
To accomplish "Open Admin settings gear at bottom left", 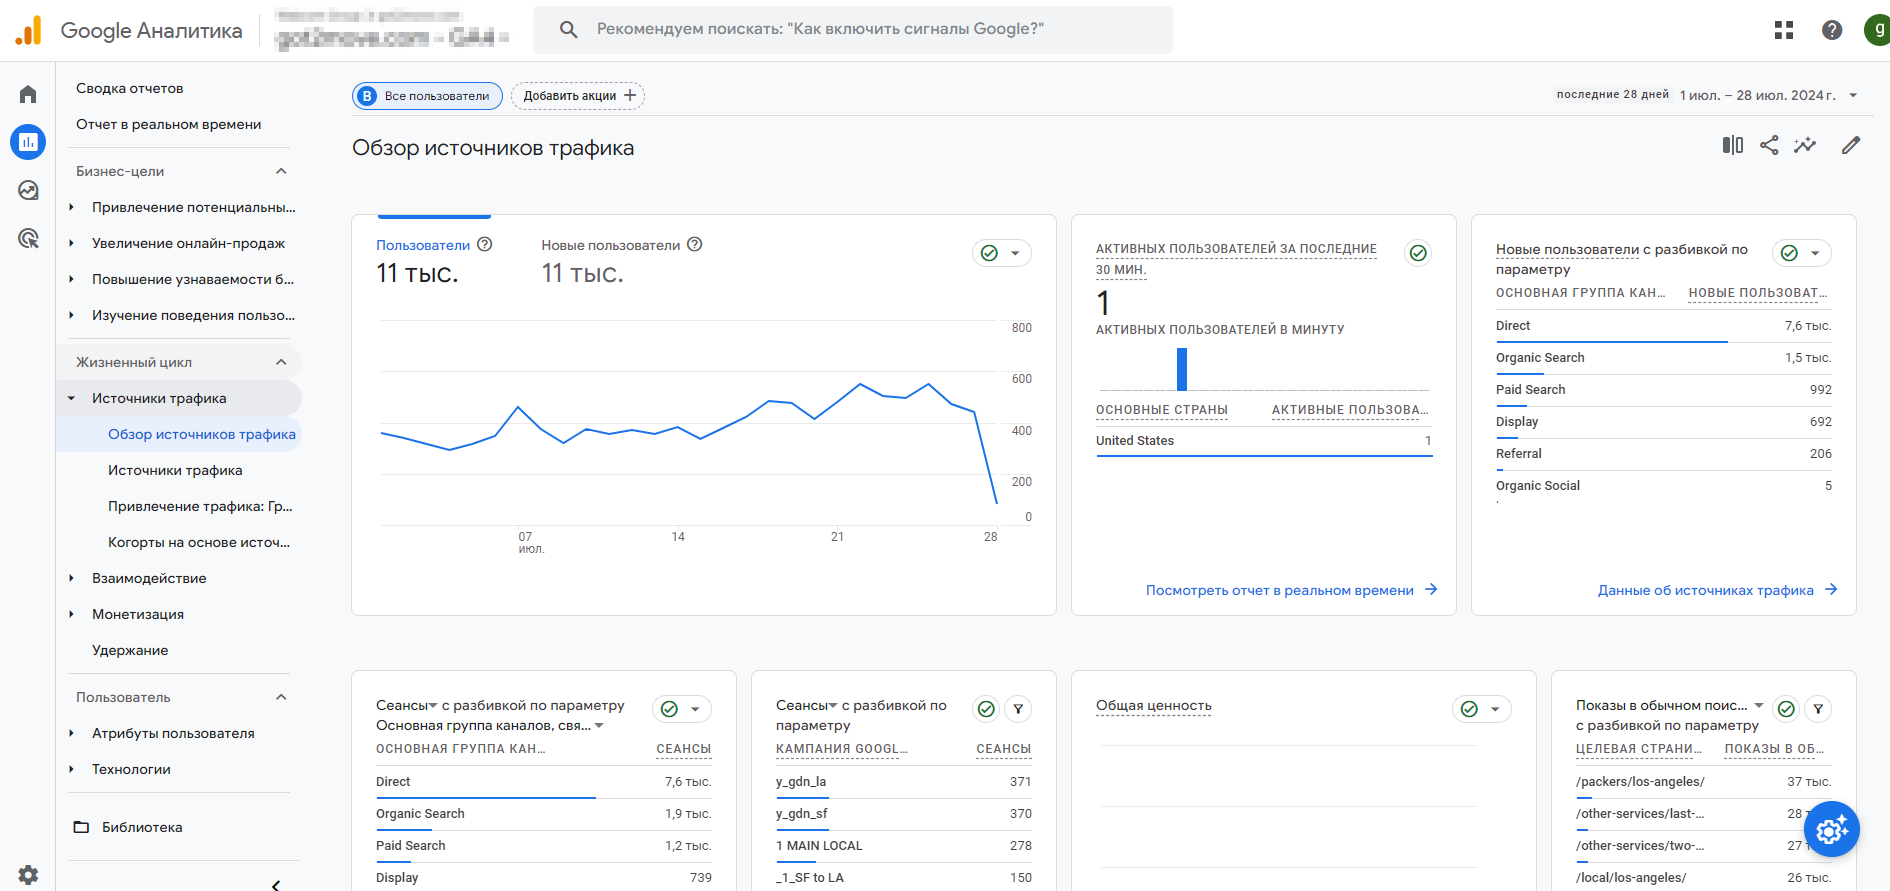I will 28,875.
